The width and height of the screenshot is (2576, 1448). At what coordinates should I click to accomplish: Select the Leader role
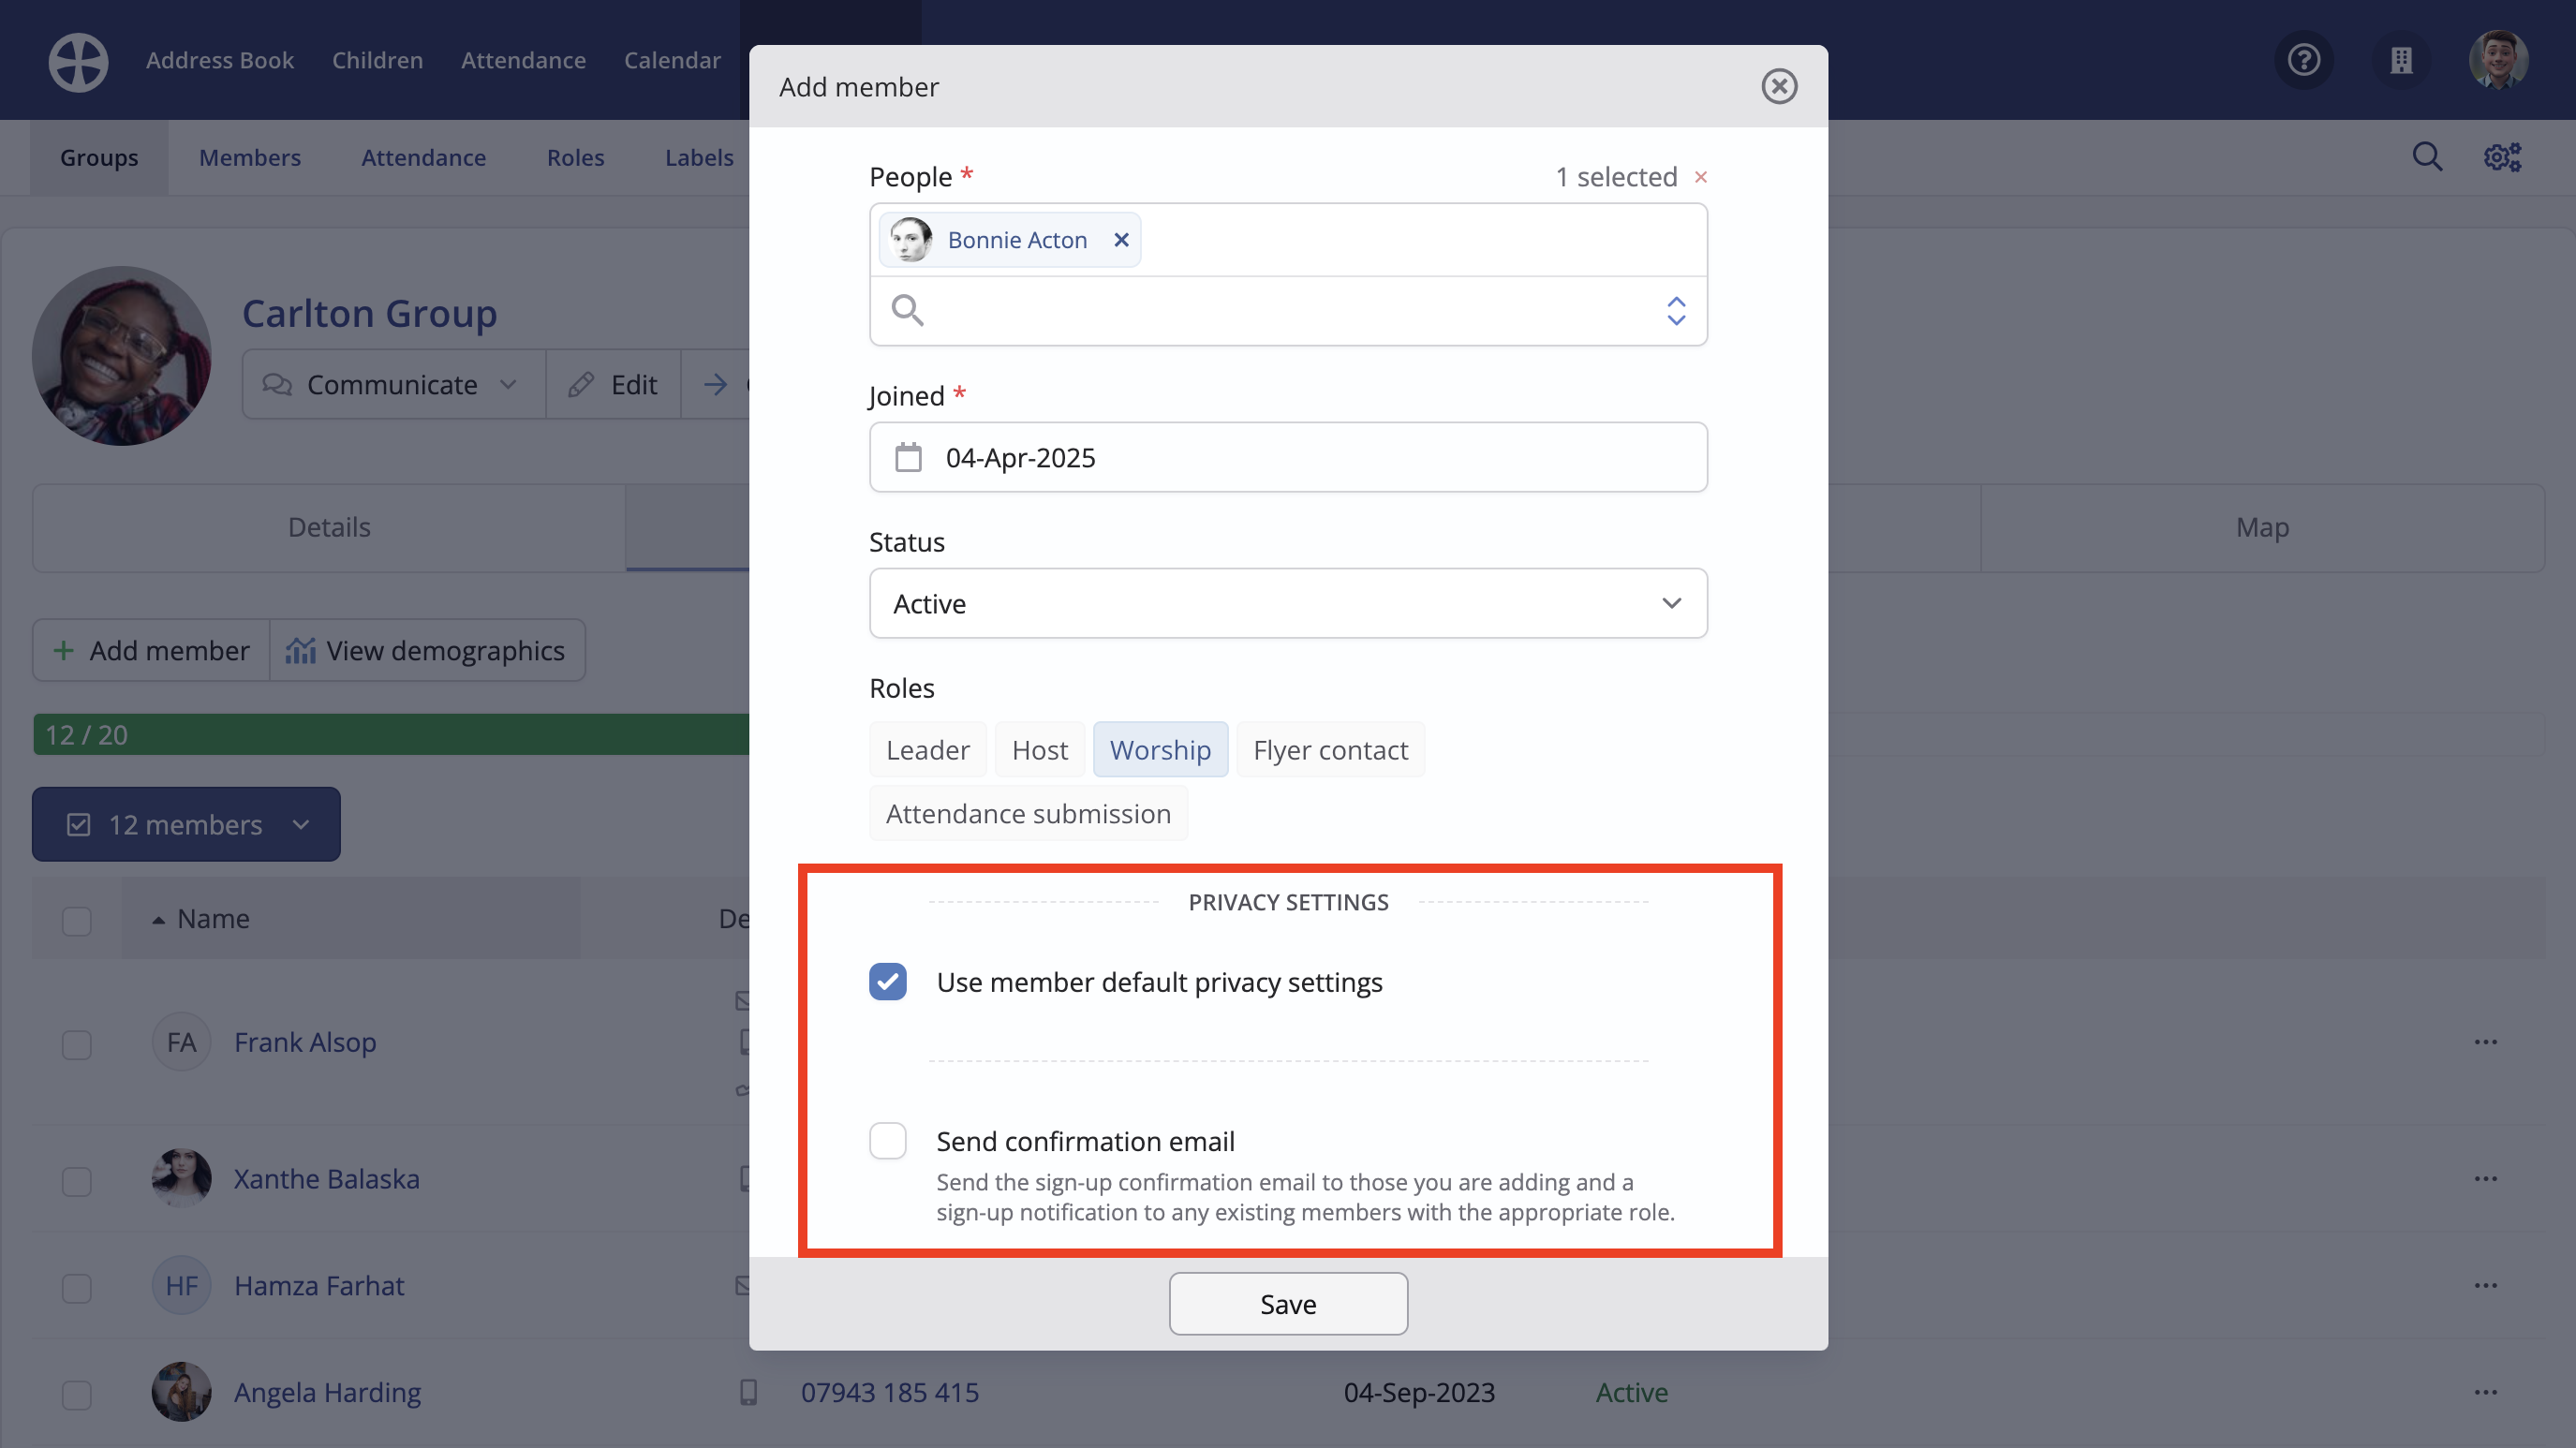927,750
